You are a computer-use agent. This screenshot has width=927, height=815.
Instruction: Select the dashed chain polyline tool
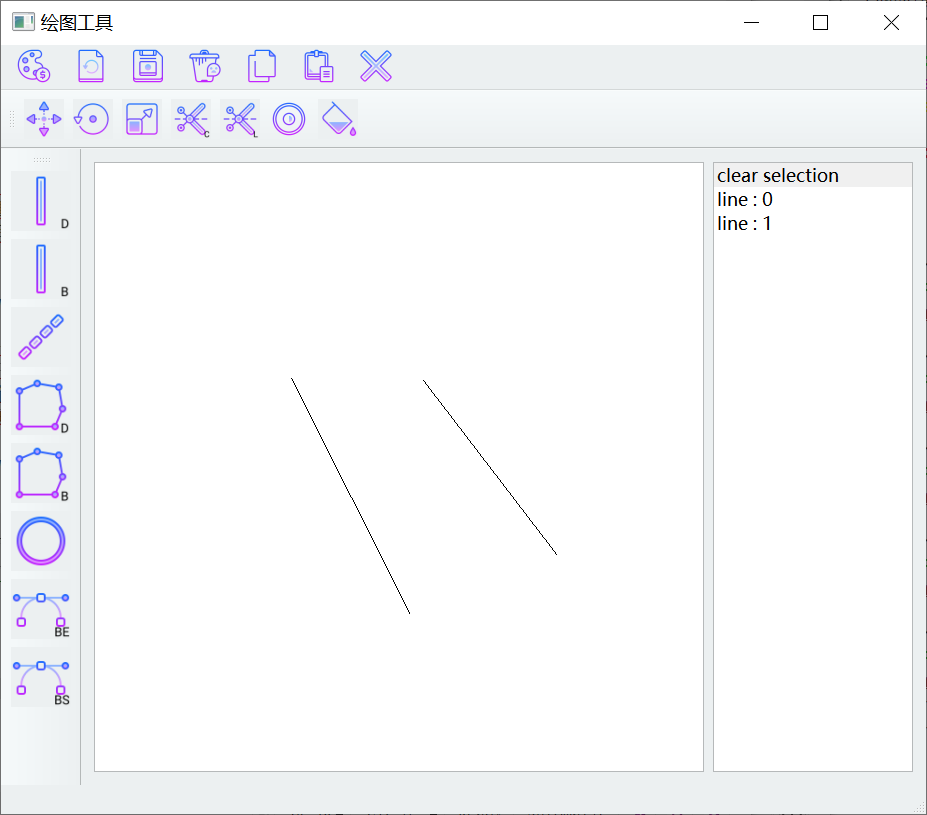pos(41,337)
